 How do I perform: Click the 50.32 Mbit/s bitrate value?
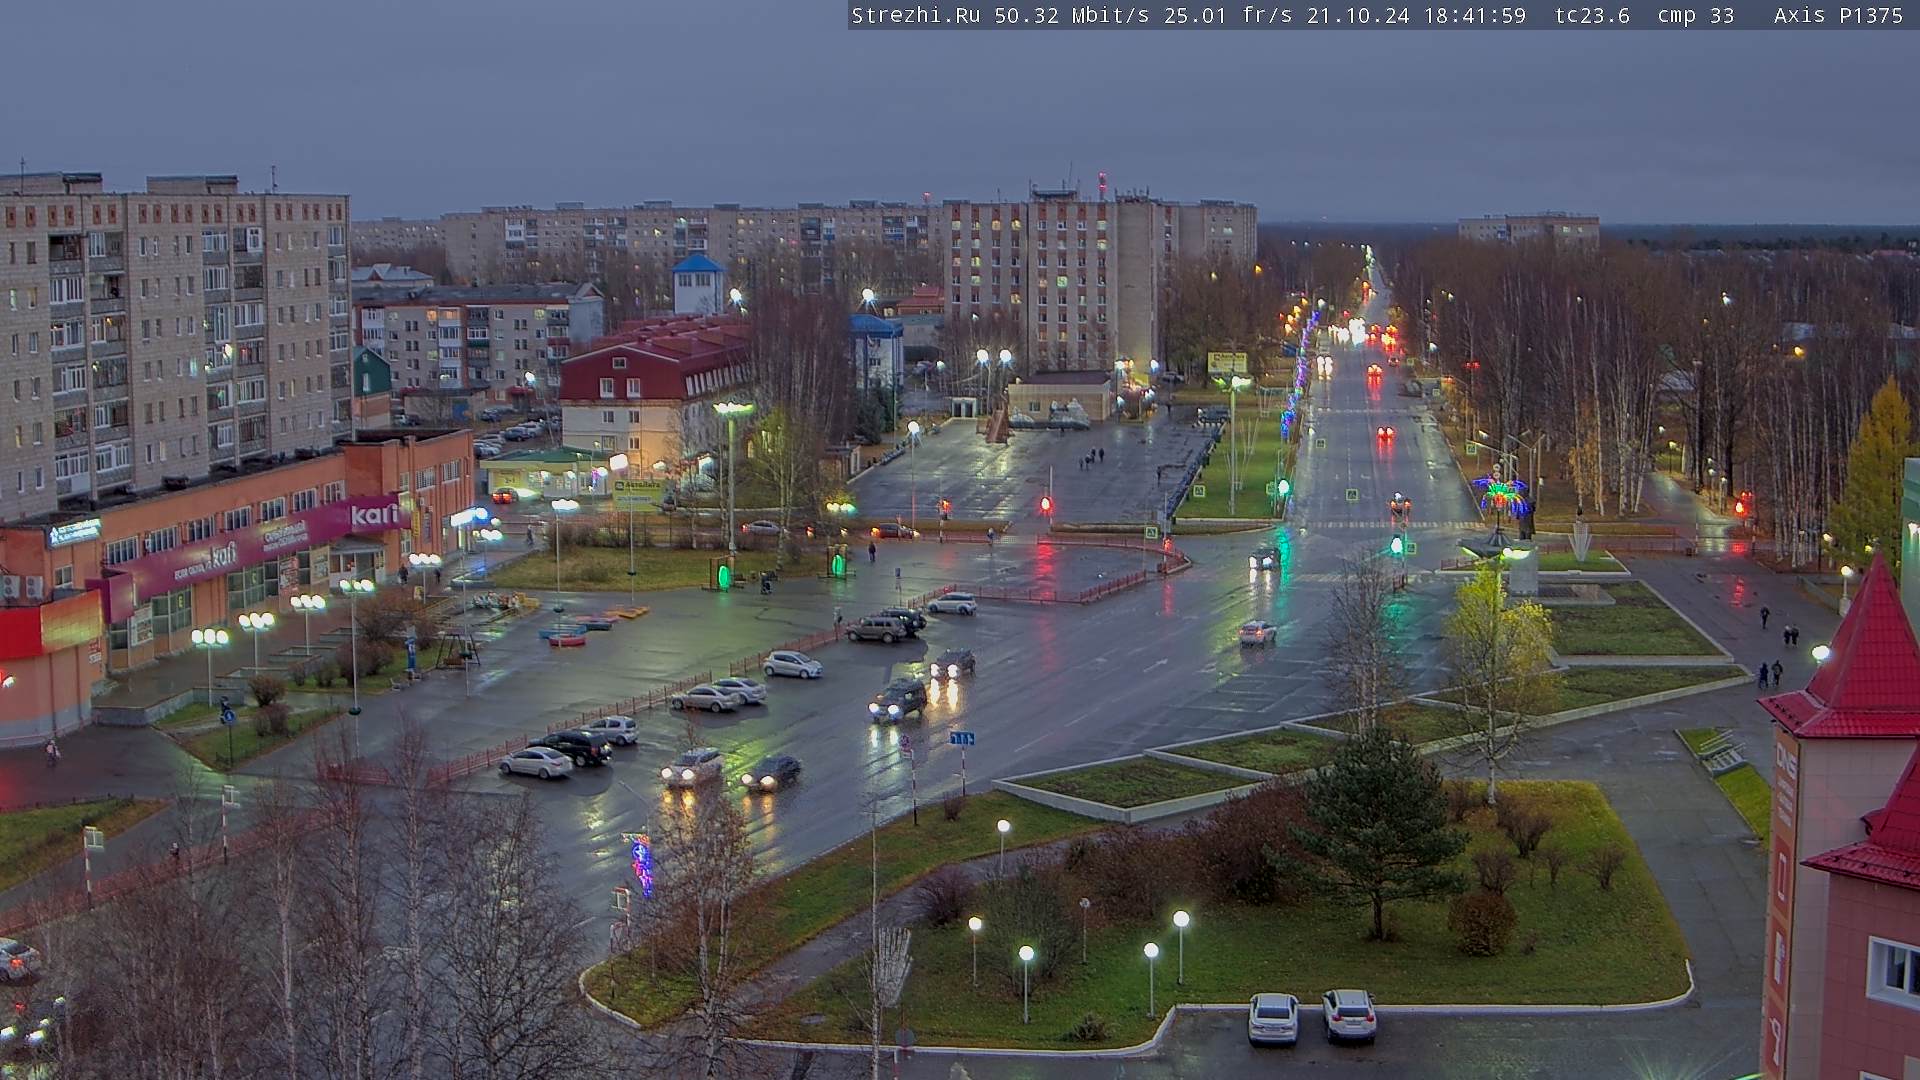[1072, 15]
